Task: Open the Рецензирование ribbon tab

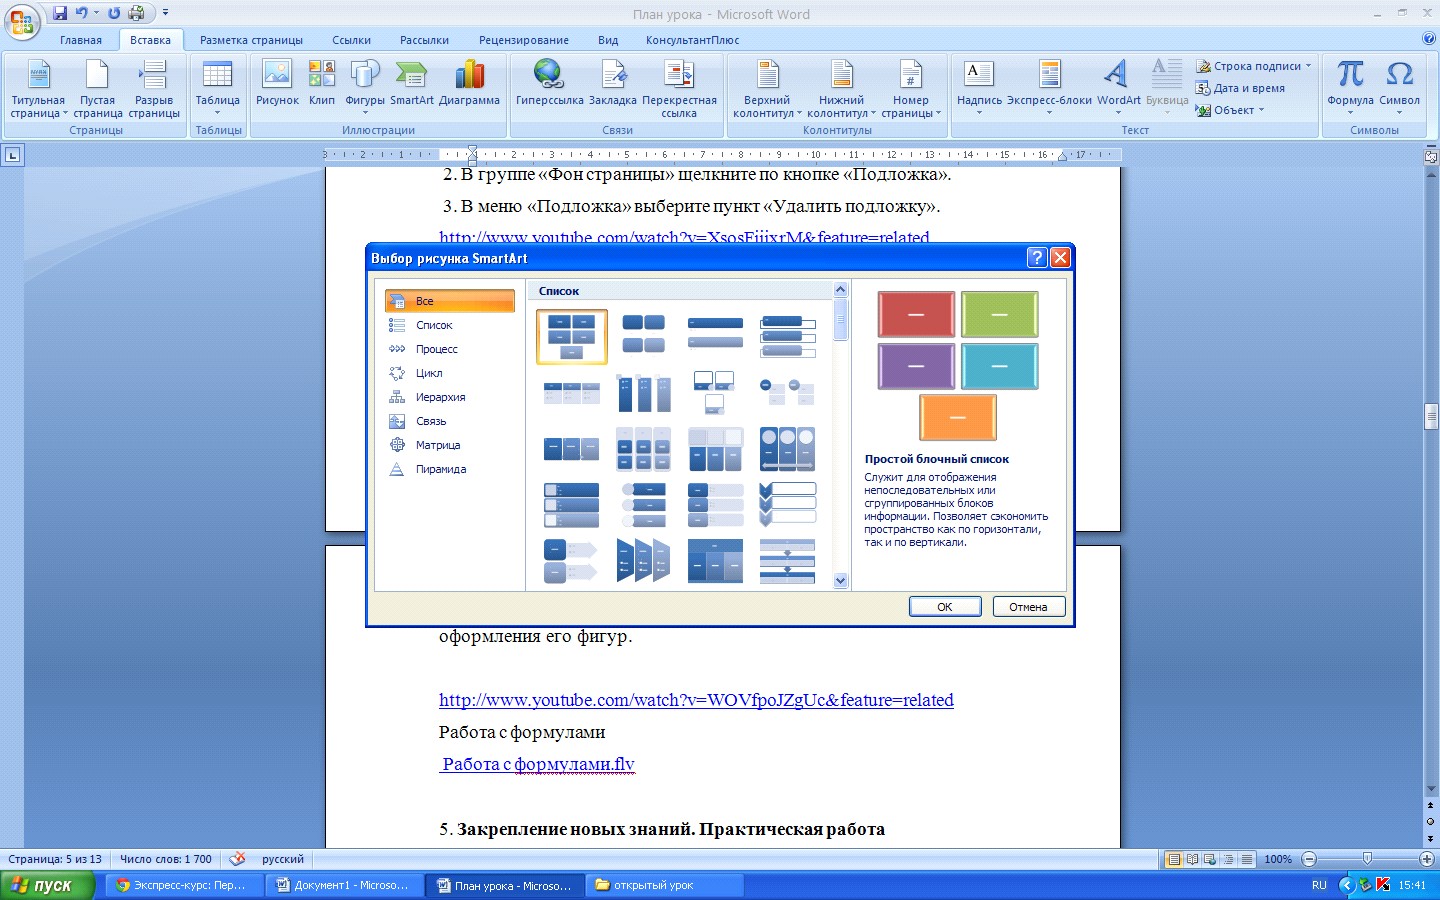Action: pyautogui.click(x=523, y=40)
